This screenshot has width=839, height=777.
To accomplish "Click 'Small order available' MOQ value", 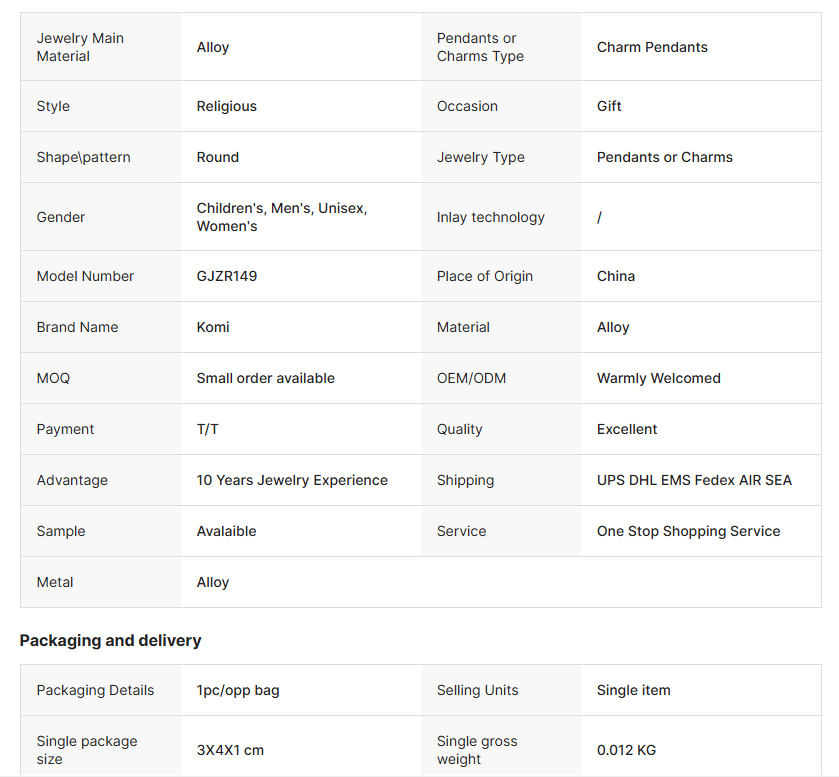I will (266, 378).
